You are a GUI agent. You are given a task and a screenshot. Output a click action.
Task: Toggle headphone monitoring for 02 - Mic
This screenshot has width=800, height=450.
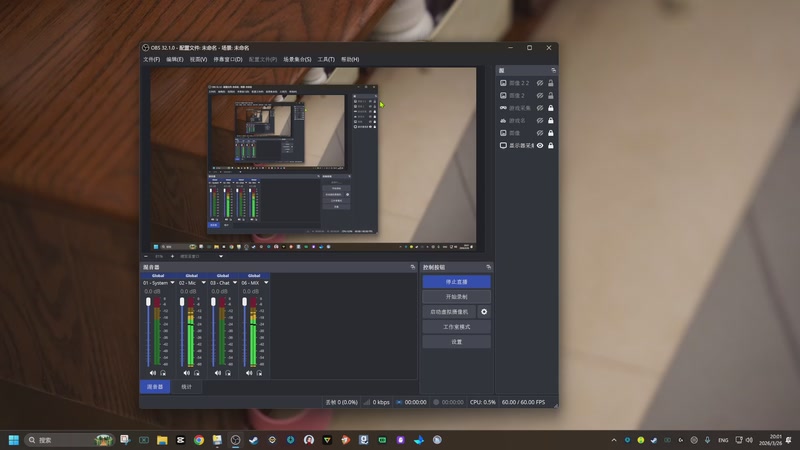(197, 373)
